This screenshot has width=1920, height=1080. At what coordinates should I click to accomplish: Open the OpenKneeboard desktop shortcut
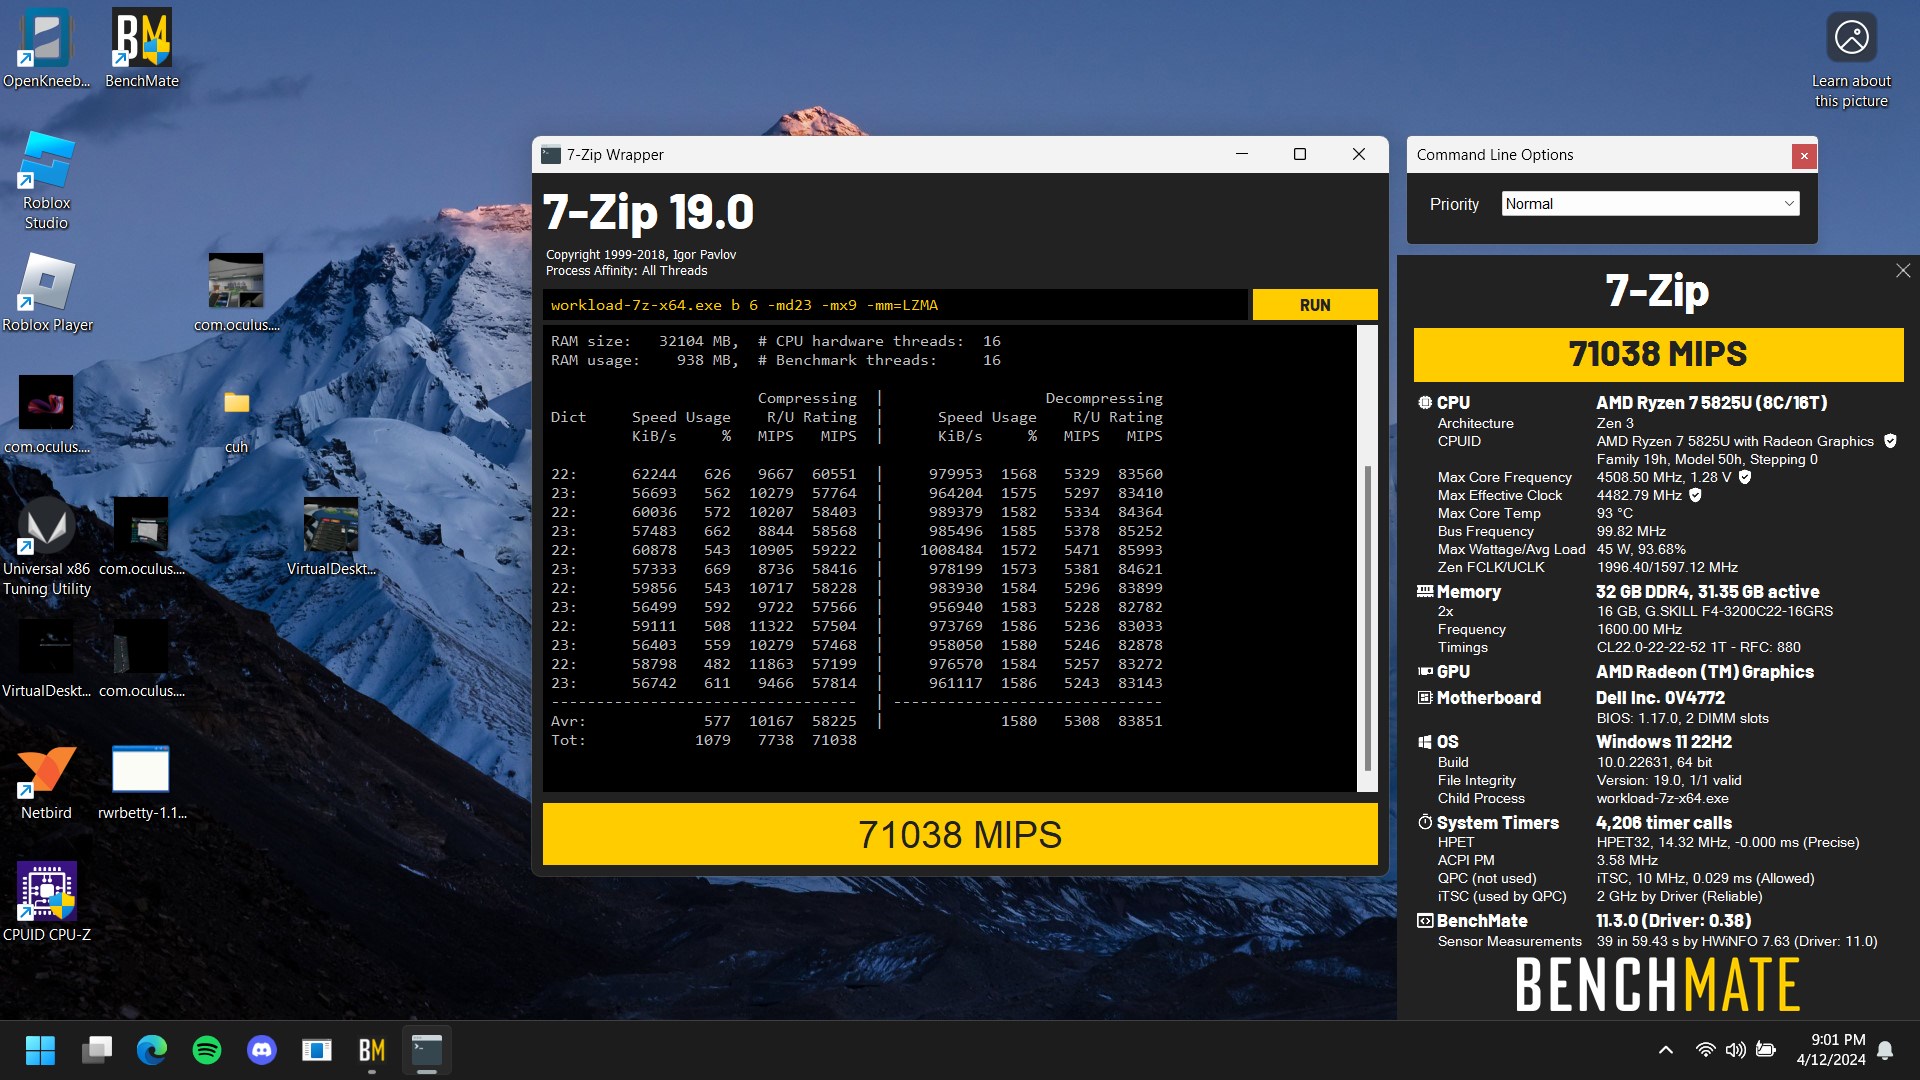click(x=46, y=48)
